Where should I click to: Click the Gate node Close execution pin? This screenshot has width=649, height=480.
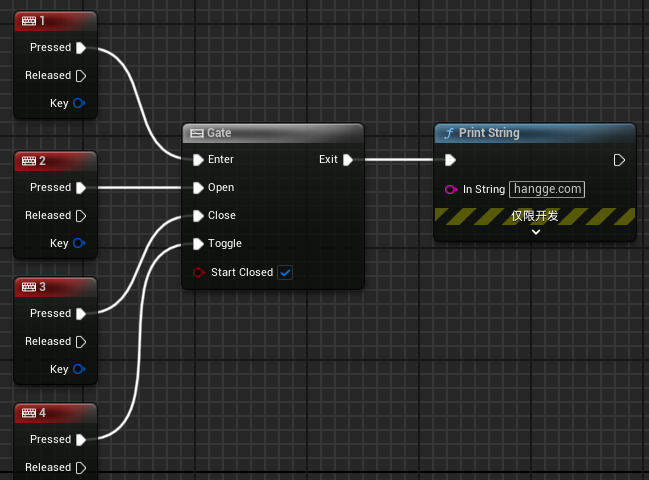198,216
